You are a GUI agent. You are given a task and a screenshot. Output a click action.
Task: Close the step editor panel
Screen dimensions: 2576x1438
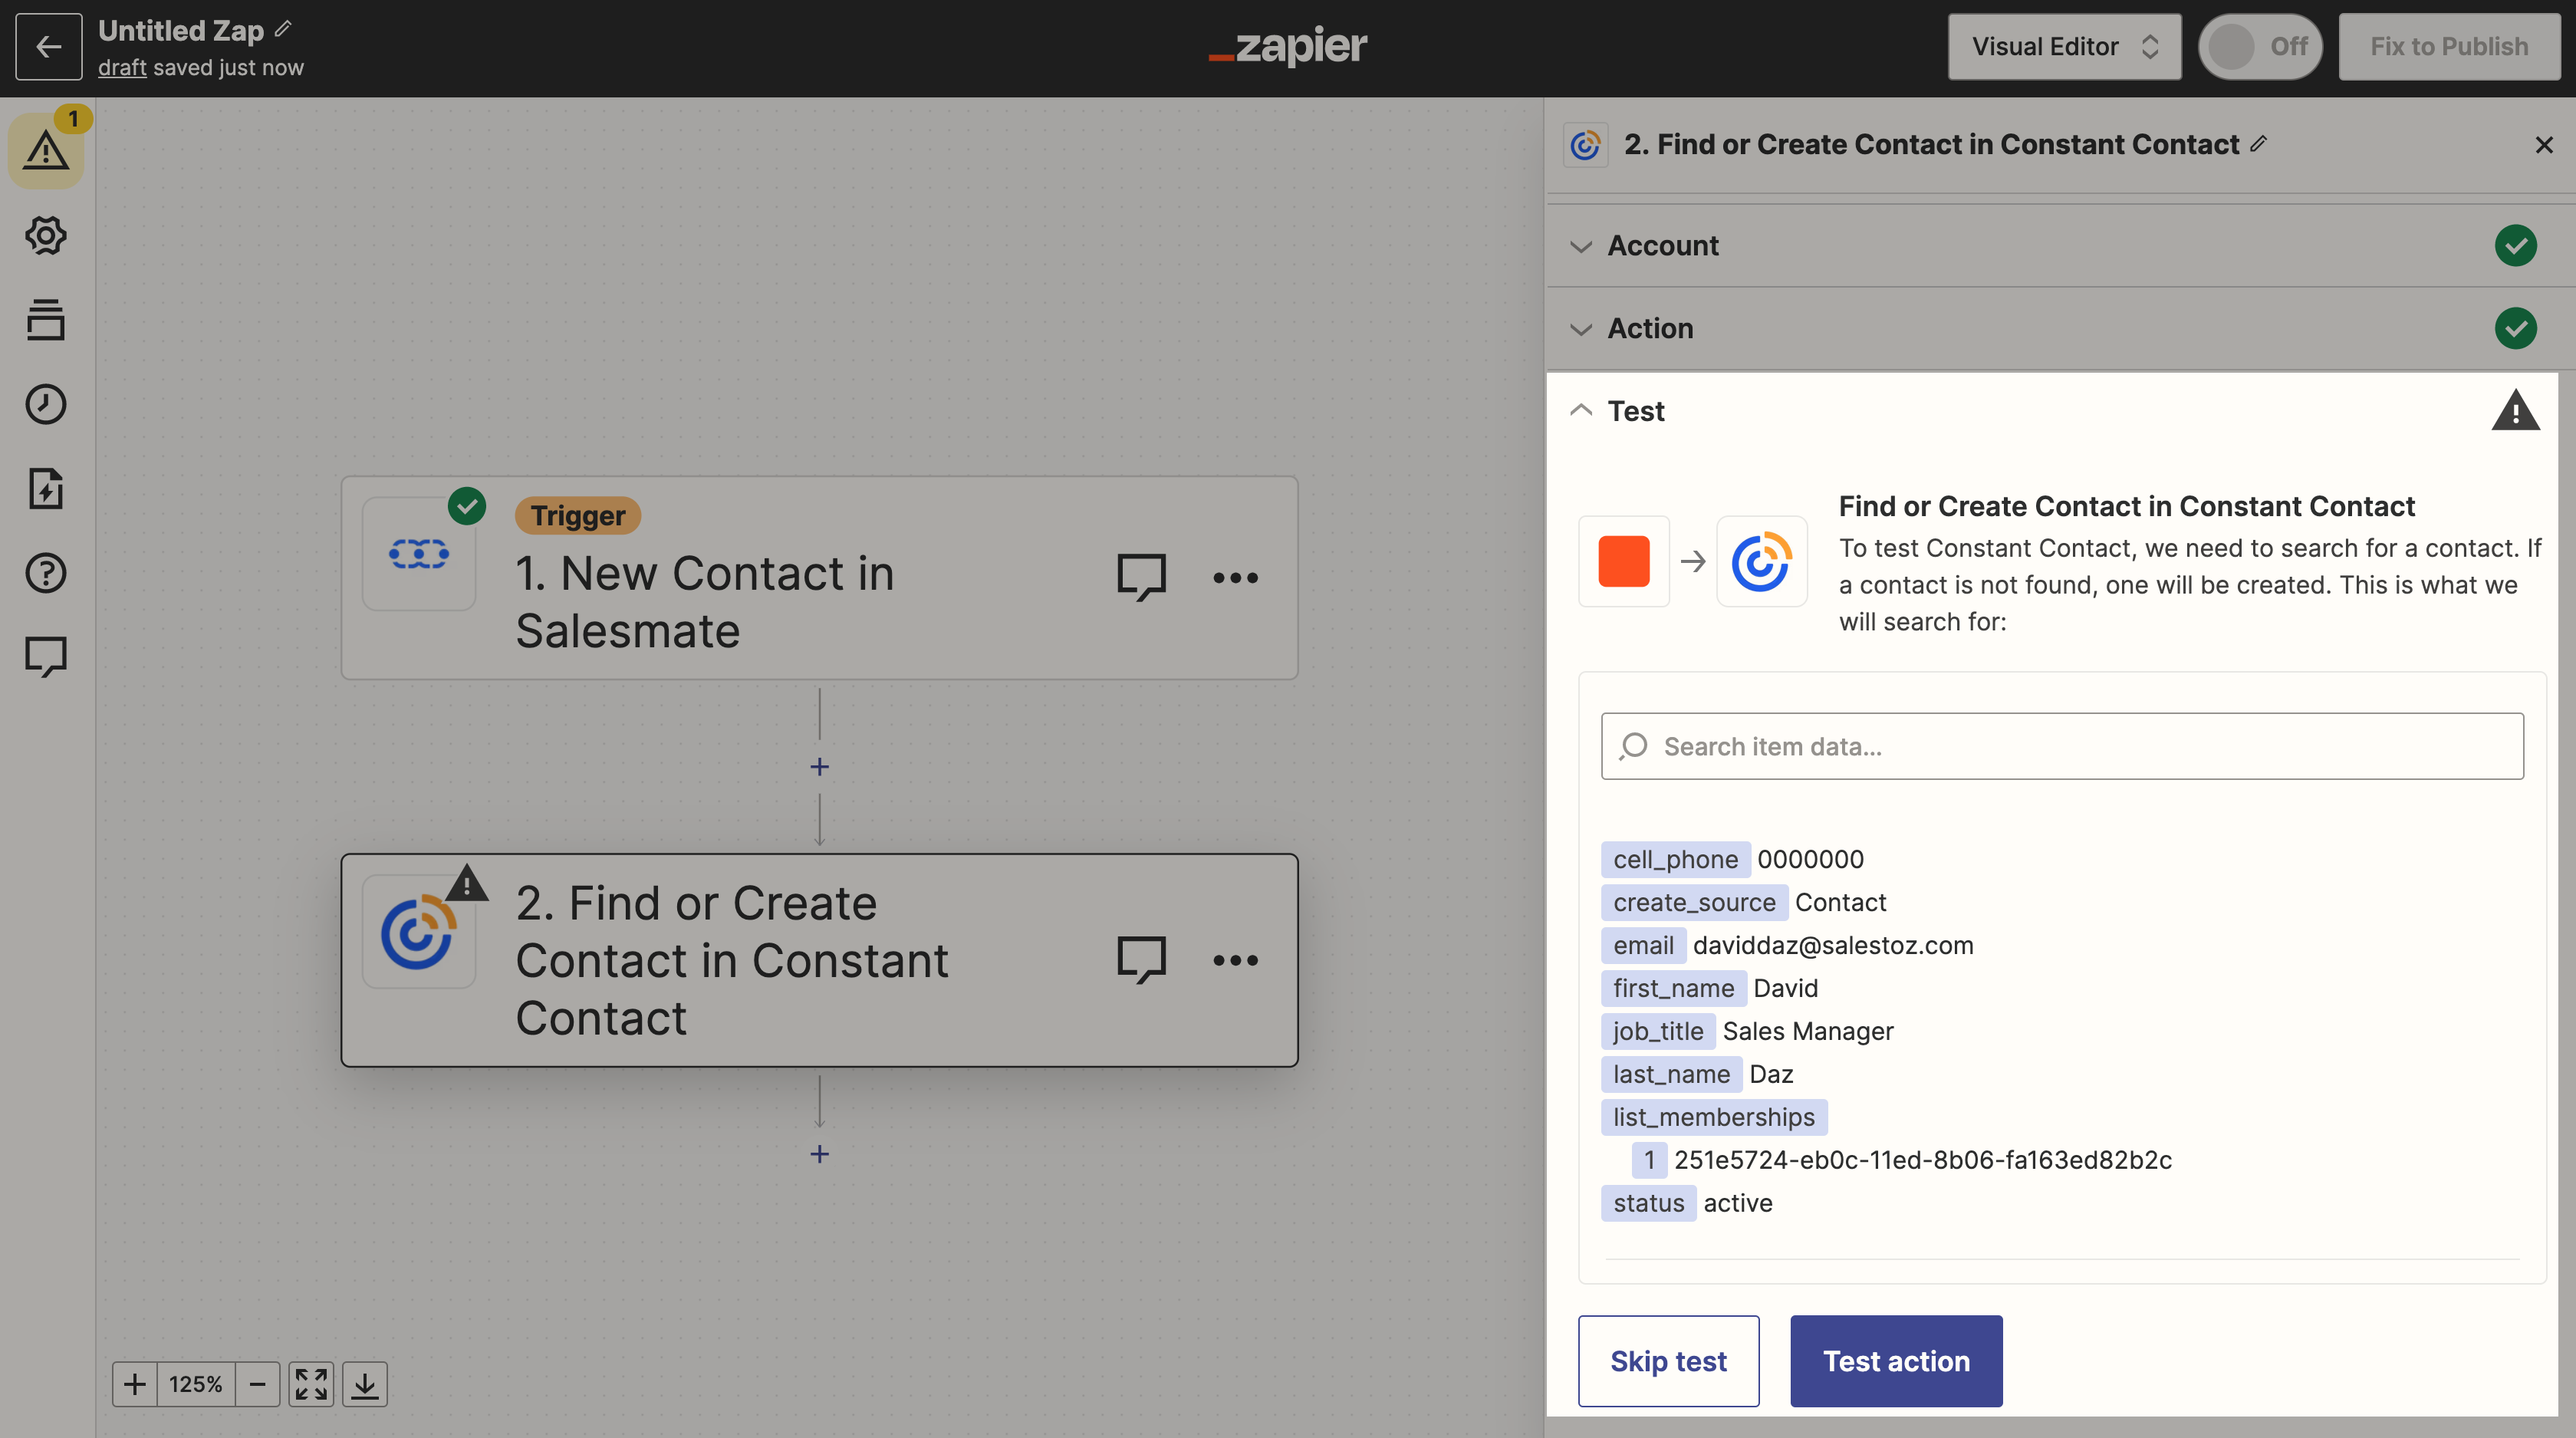2544,145
